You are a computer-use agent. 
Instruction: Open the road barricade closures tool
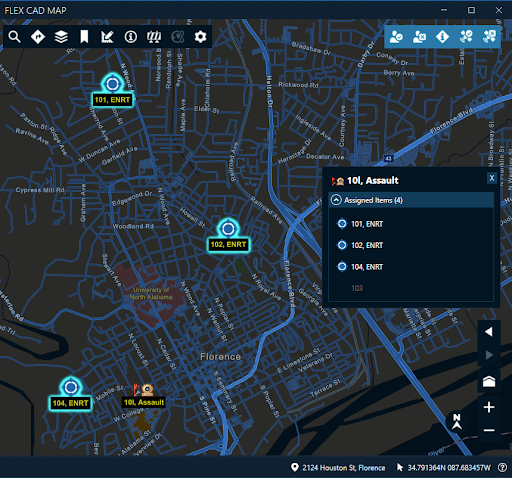[154, 37]
